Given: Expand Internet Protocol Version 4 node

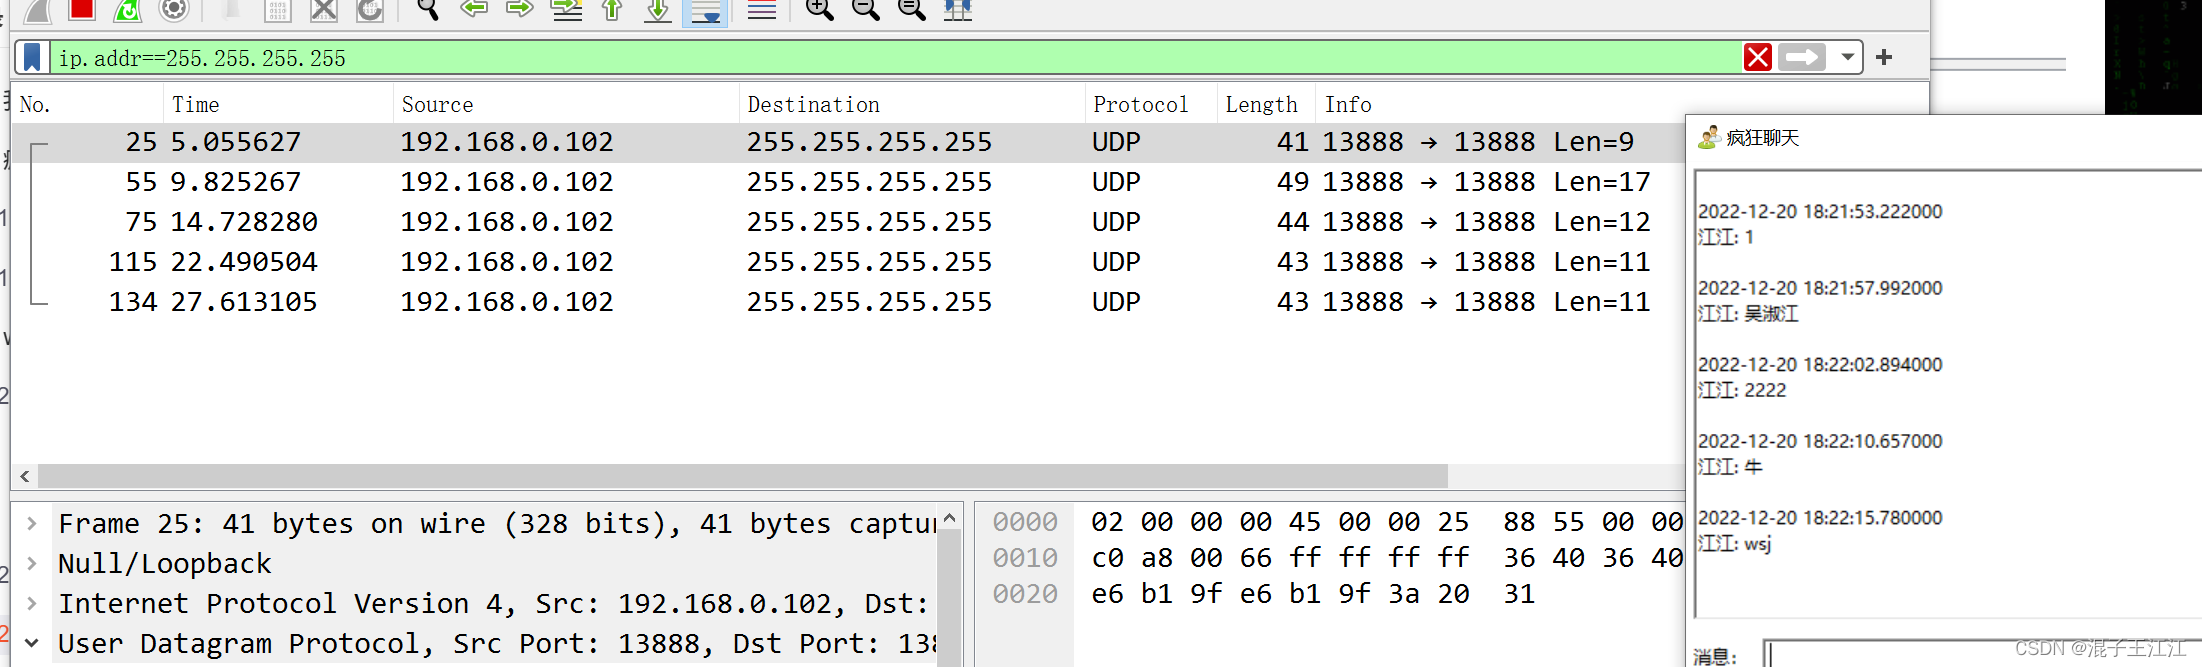Looking at the screenshot, I should coord(32,603).
